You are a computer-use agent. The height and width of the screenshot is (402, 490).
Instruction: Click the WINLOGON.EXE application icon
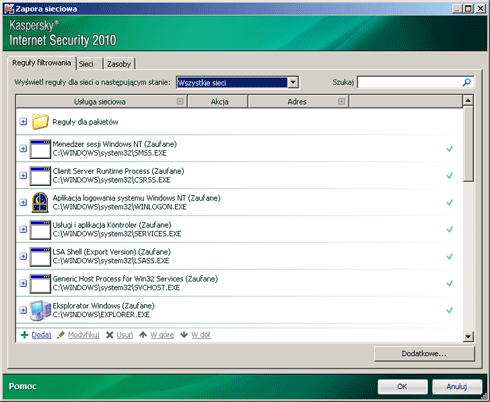[x=40, y=202]
